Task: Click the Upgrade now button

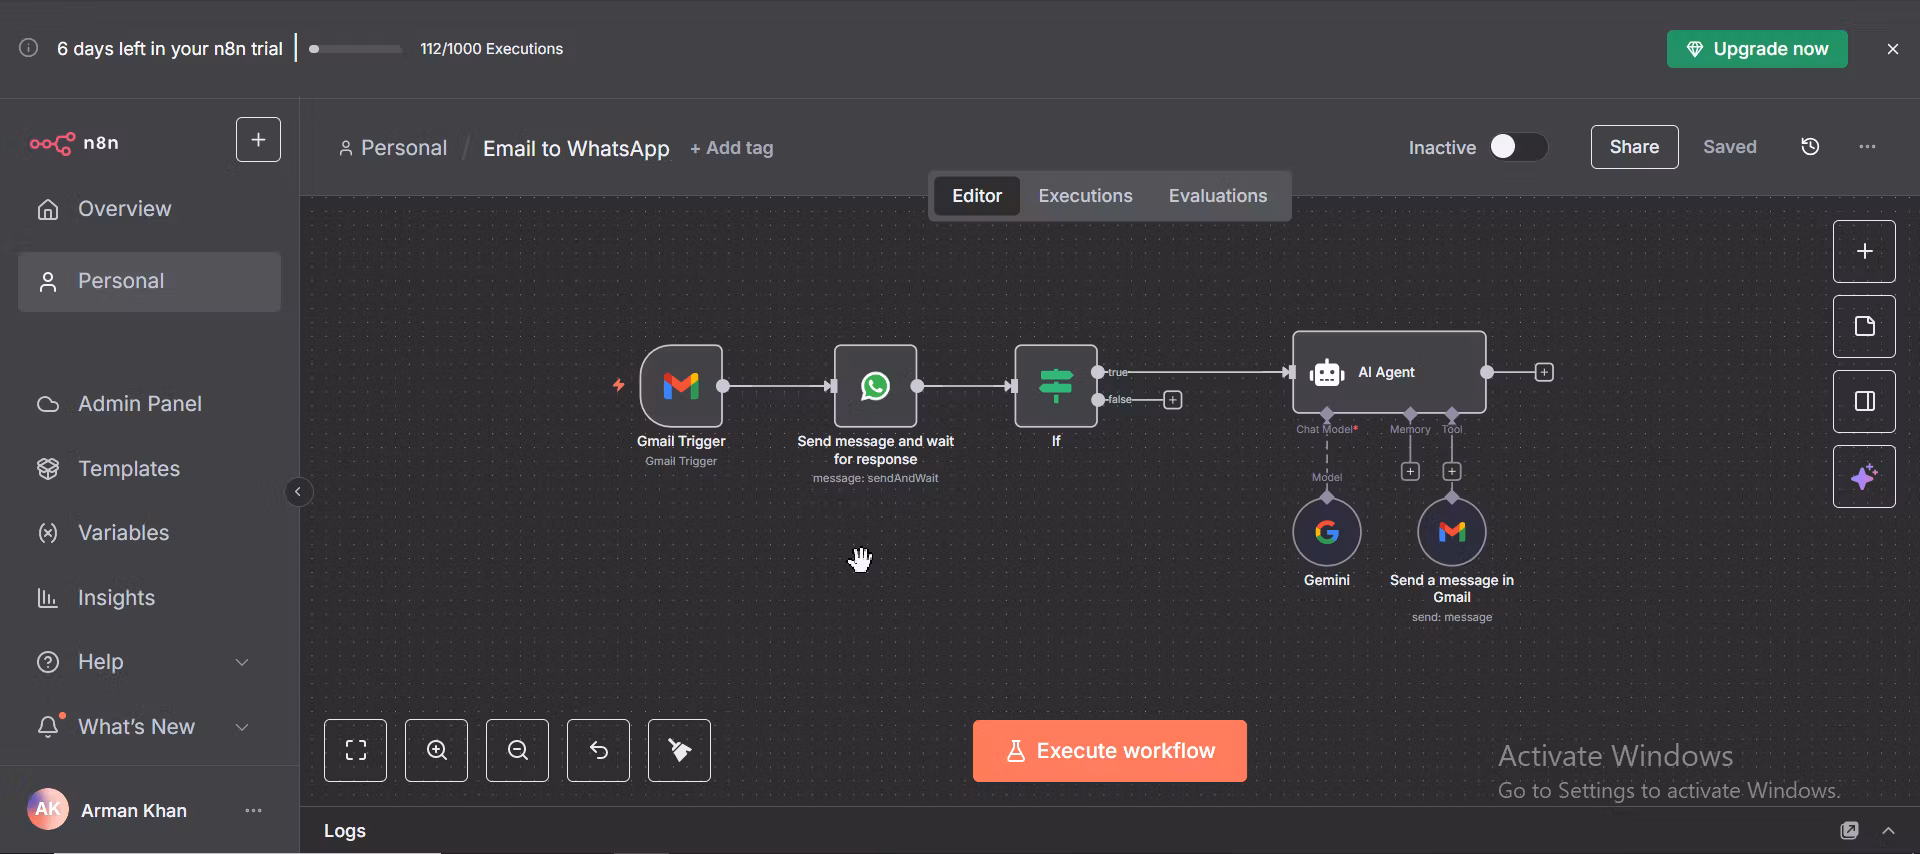Action: [1756, 49]
